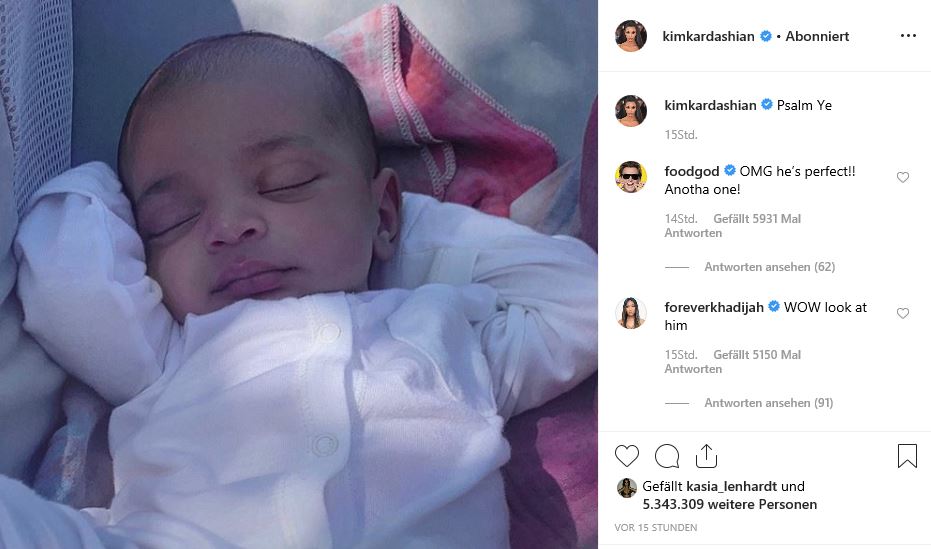
Task: Click verified badge next to header kimkardashian
Action: coord(766,36)
